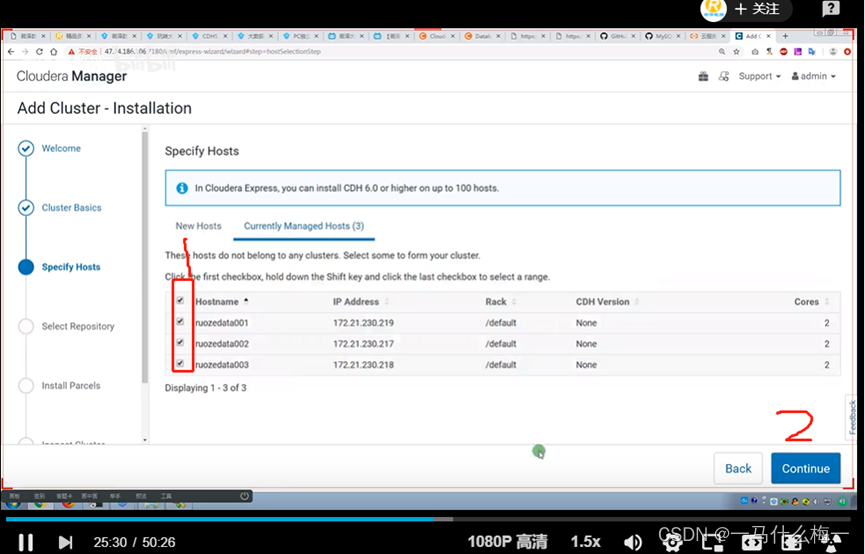
Task: Bookmark the page with the star icon
Action: click(x=736, y=51)
